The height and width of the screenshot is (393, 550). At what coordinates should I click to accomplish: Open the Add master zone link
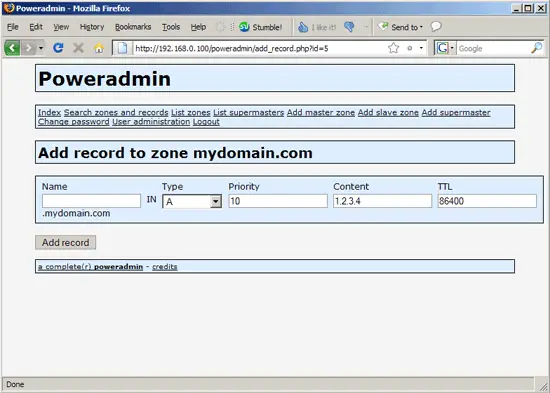click(x=321, y=113)
